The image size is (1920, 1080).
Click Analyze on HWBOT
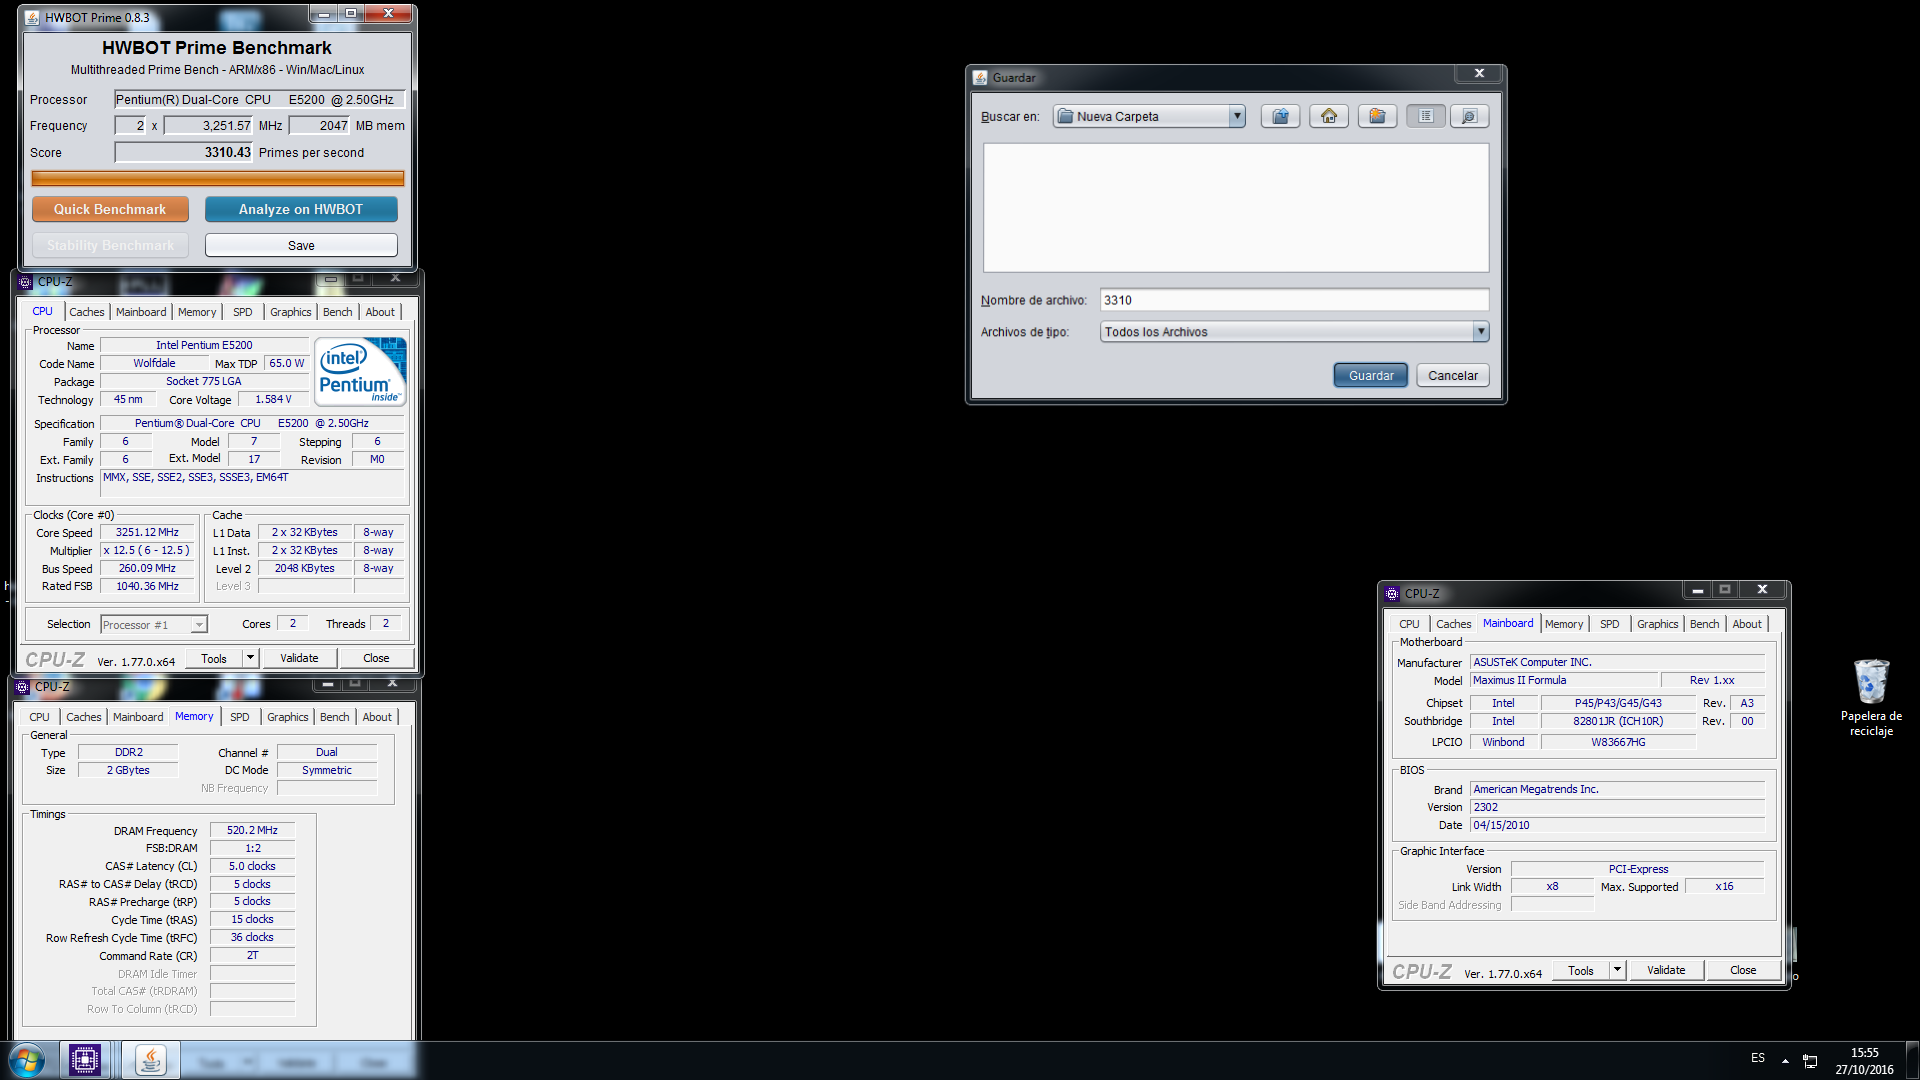coord(301,209)
